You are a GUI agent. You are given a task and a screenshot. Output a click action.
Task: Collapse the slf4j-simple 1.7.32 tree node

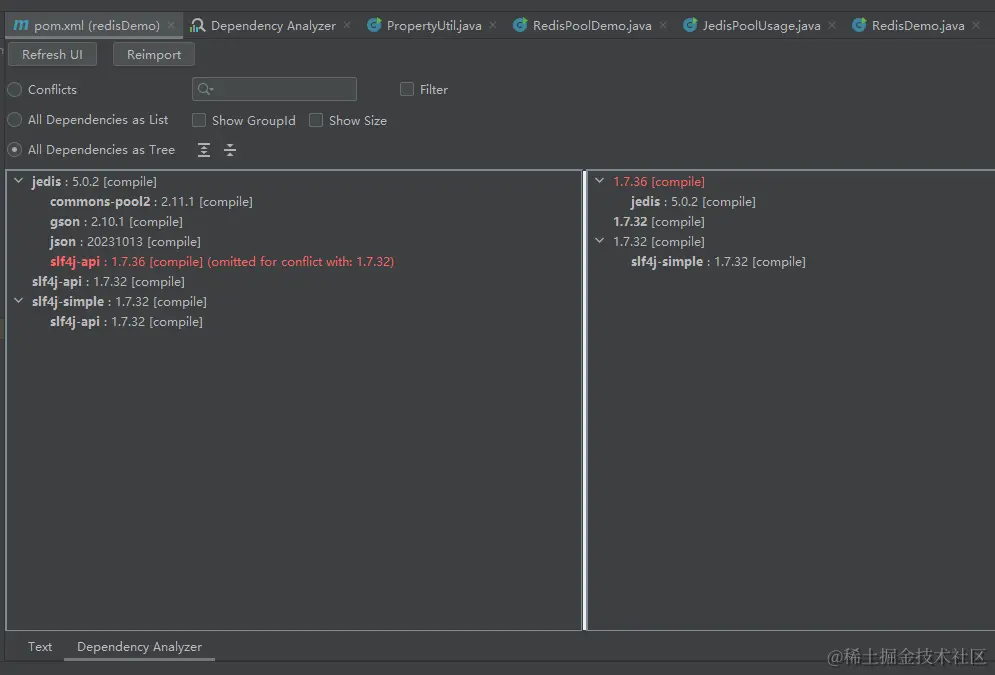point(19,301)
